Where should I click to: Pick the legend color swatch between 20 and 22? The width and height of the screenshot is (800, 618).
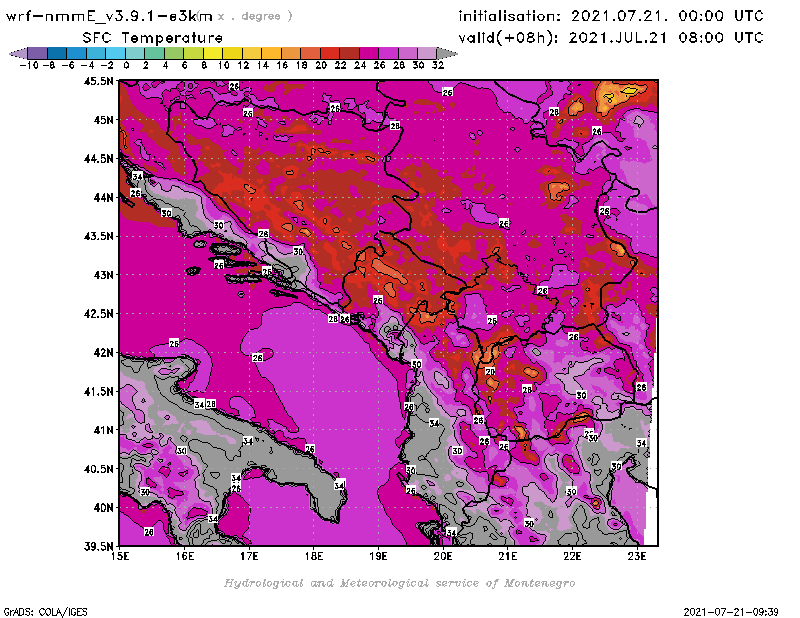(330, 53)
